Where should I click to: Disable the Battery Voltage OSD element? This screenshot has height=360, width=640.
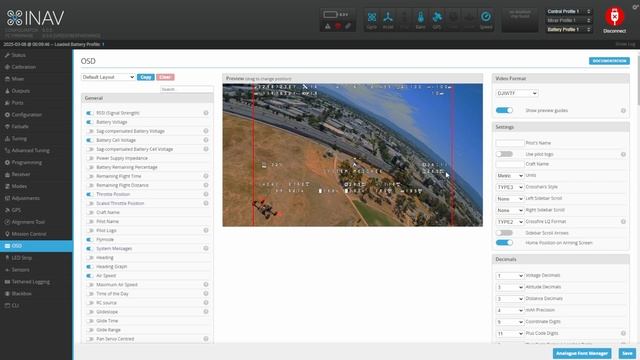point(90,122)
